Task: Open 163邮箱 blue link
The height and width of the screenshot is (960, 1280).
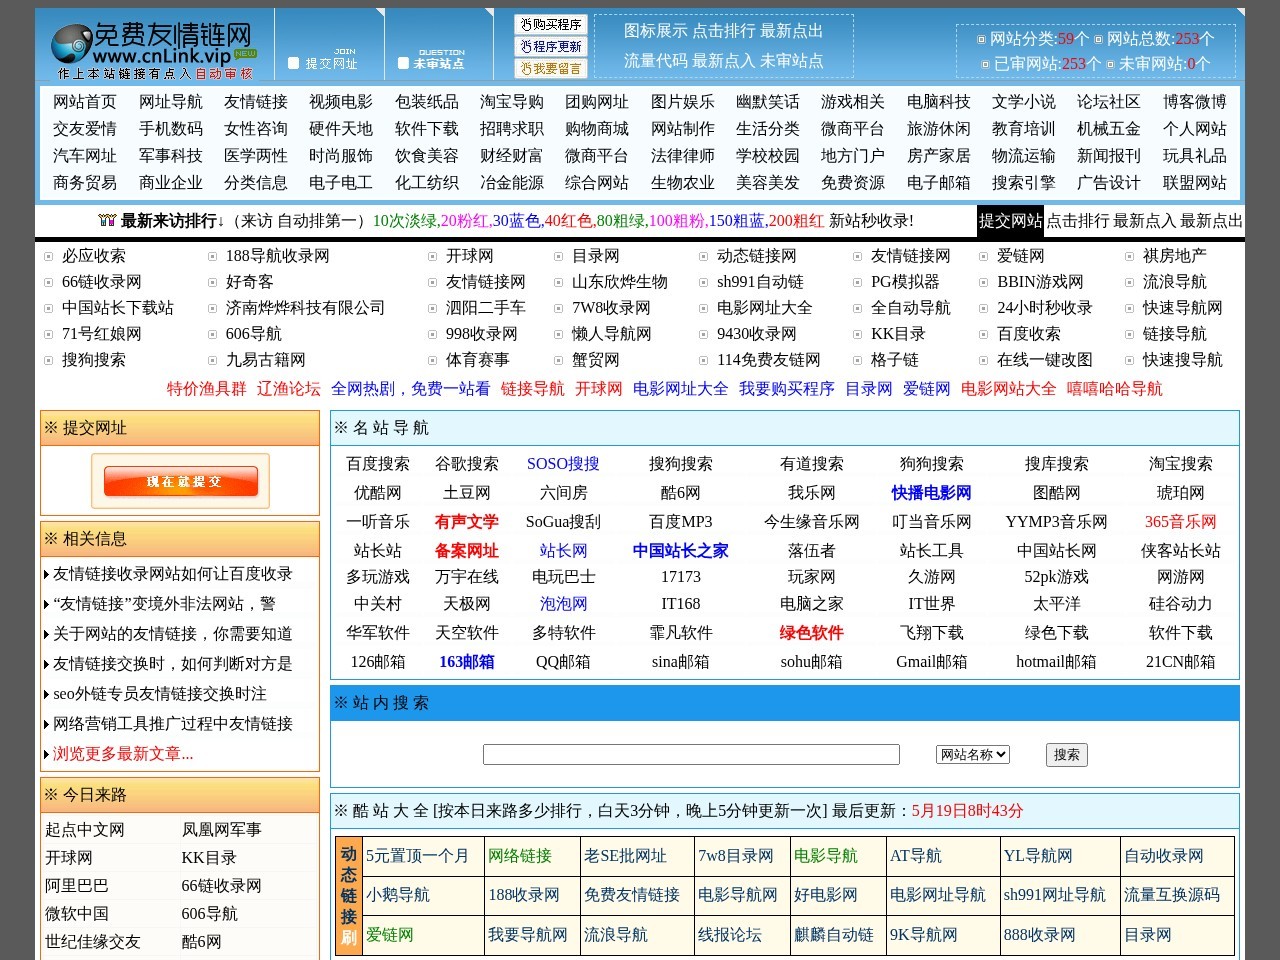Action: (x=467, y=662)
